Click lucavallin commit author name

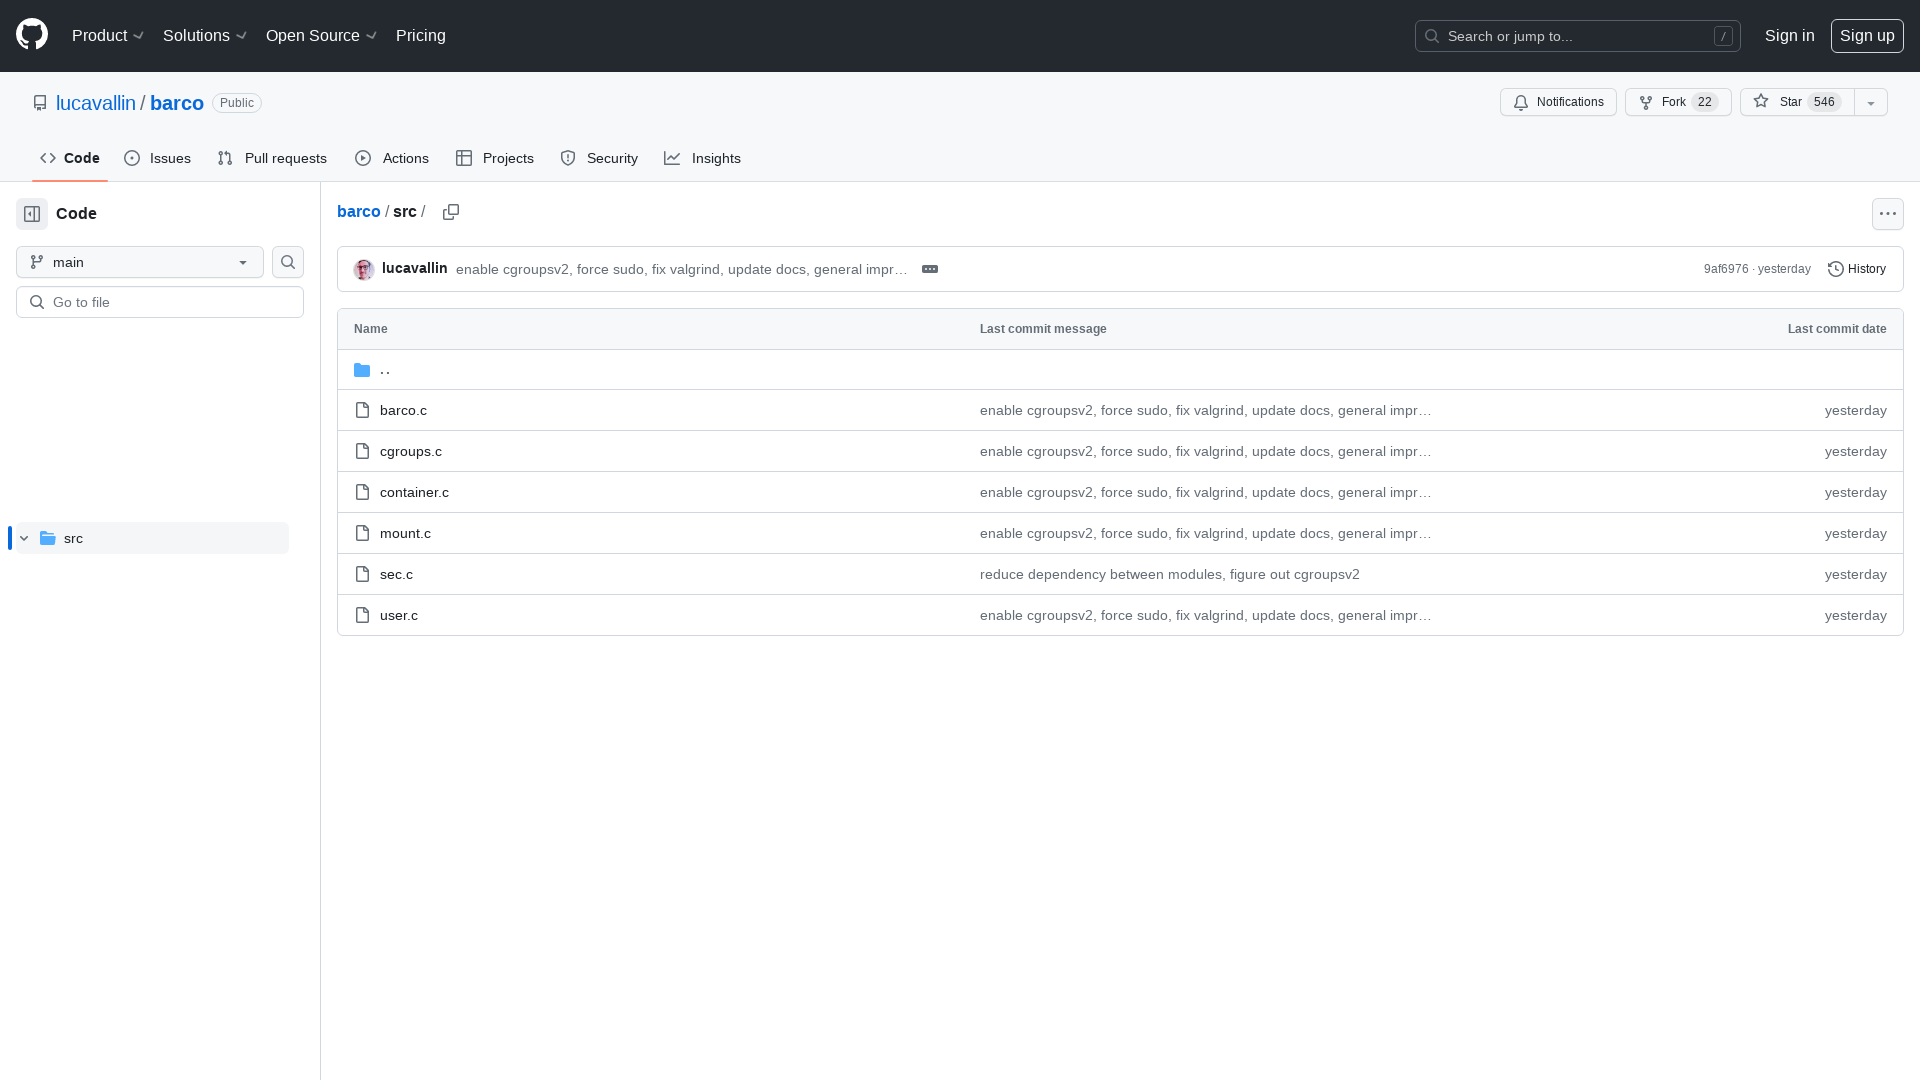[x=414, y=268]
